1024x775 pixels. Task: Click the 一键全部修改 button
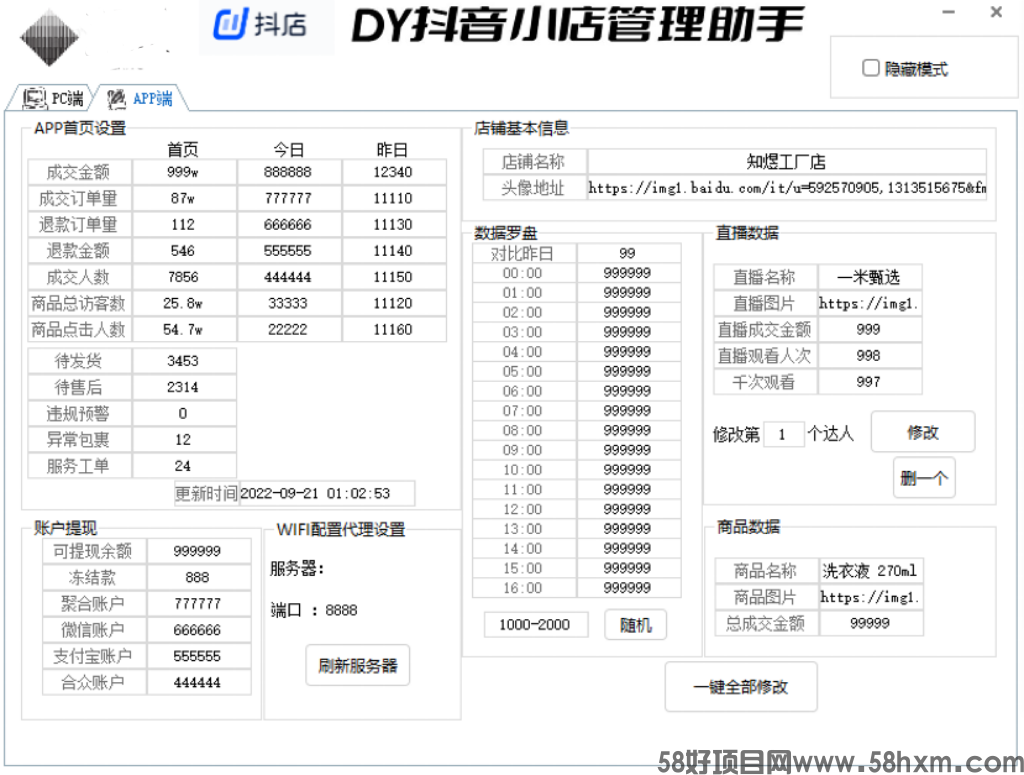pyautogui.click(x=741, y=687)
